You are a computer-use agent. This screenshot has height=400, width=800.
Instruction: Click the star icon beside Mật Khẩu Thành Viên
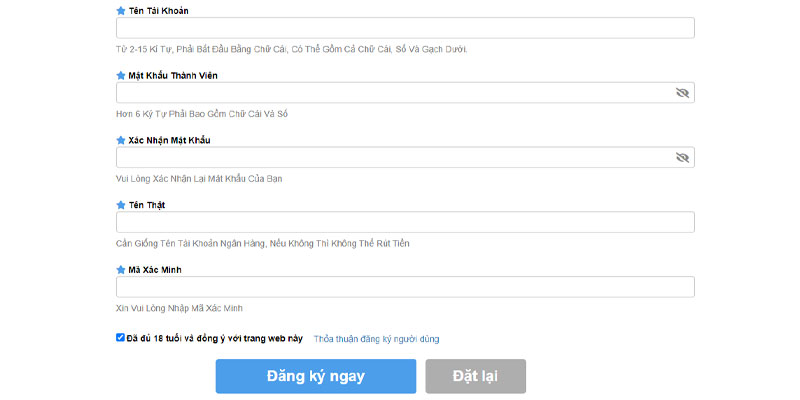(x=120, y=76)
